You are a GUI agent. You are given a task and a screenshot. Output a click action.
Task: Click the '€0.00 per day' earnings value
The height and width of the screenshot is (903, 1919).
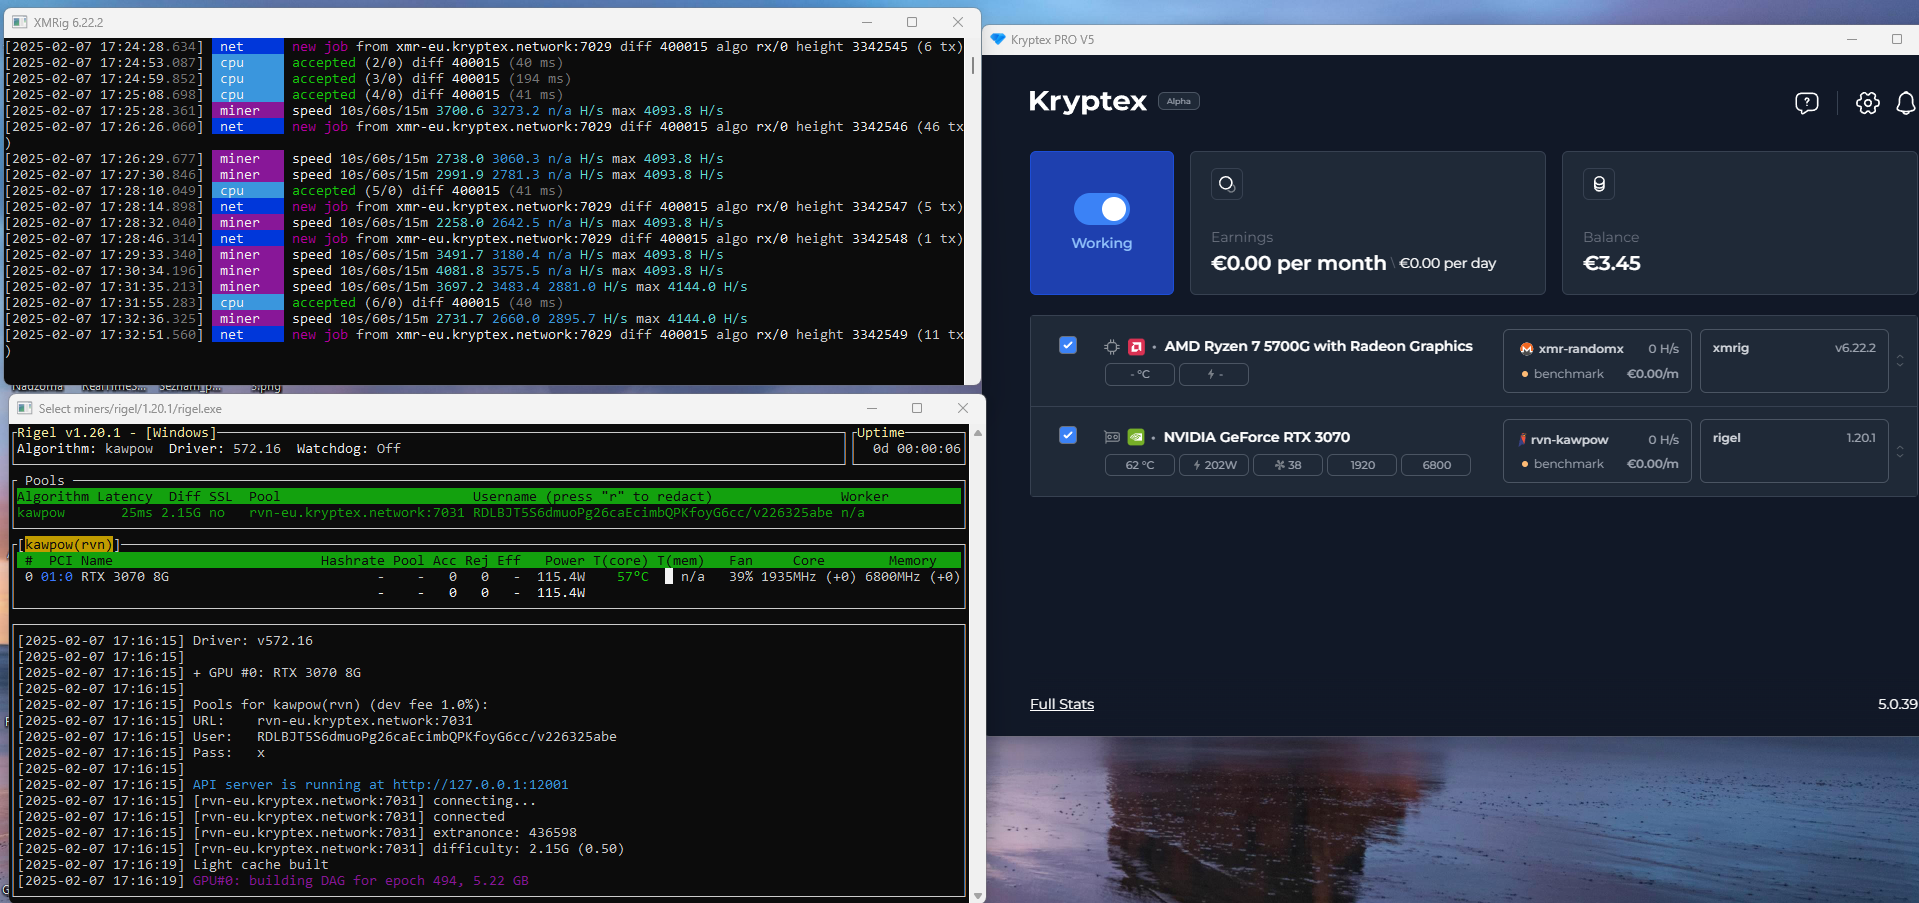pyautogui.click(x=1448, y=263)
